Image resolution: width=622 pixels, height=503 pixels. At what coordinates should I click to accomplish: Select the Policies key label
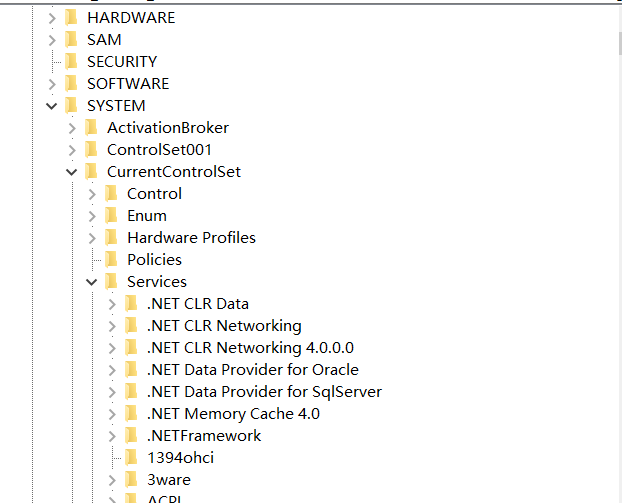154,260
